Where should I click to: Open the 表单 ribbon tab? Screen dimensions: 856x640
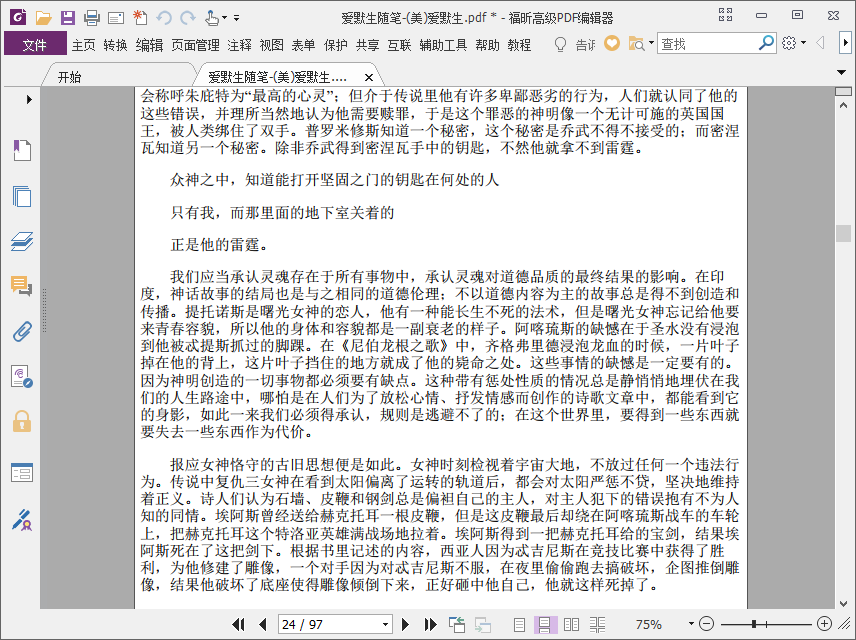click(x=303, y=45)
